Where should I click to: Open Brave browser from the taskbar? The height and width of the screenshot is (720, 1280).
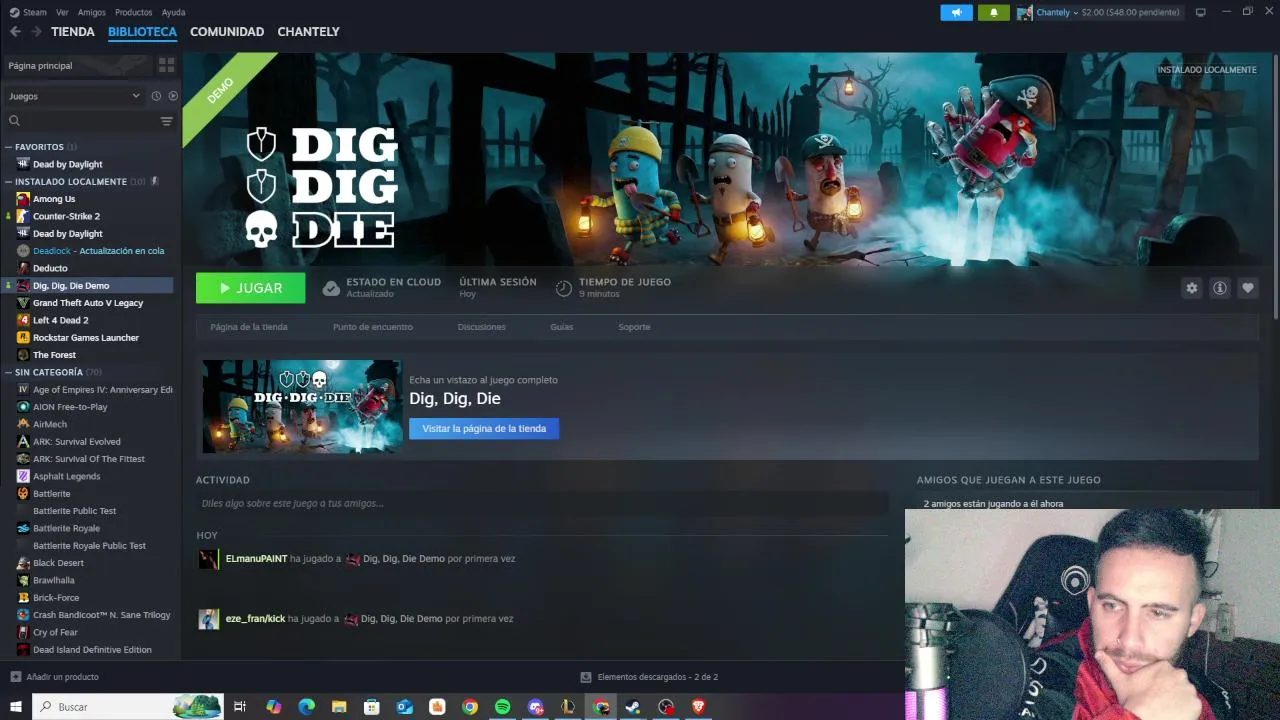tap(699, 707)
